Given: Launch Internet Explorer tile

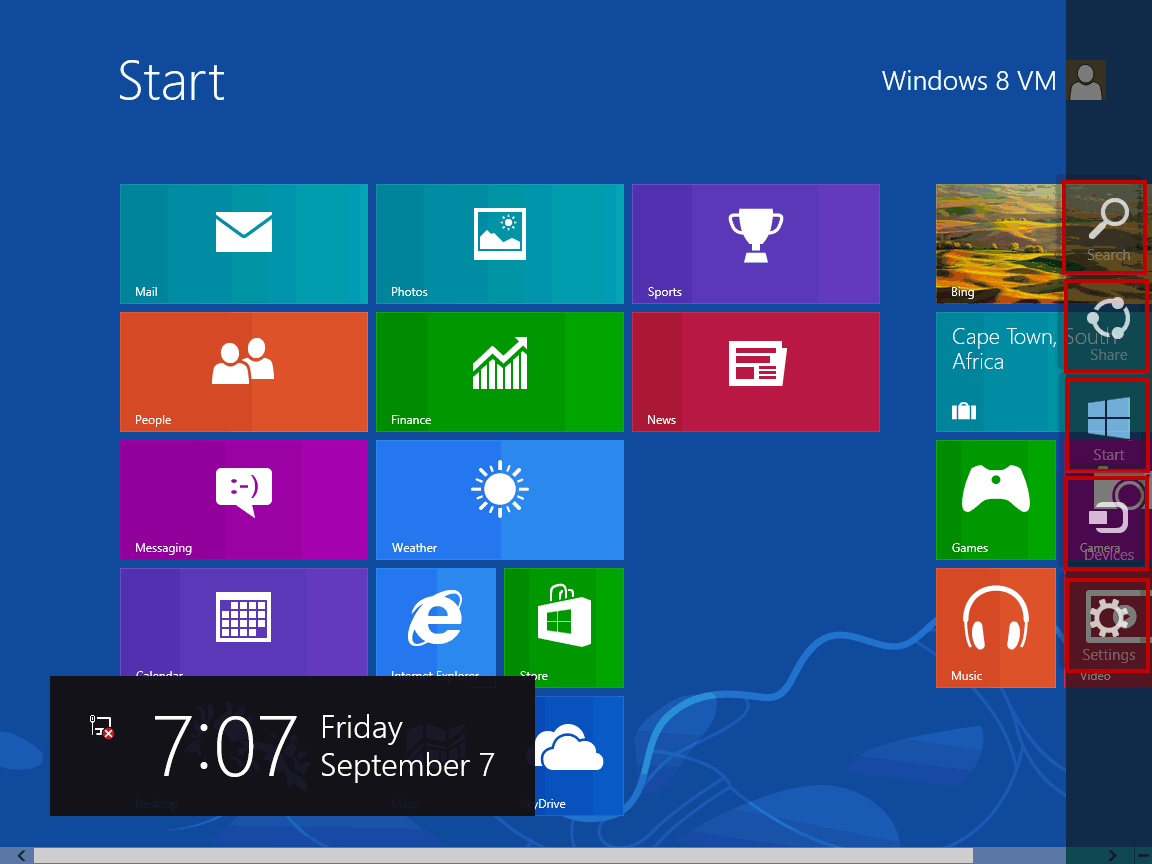Looking at the screenshot, I should coord(436,622).
